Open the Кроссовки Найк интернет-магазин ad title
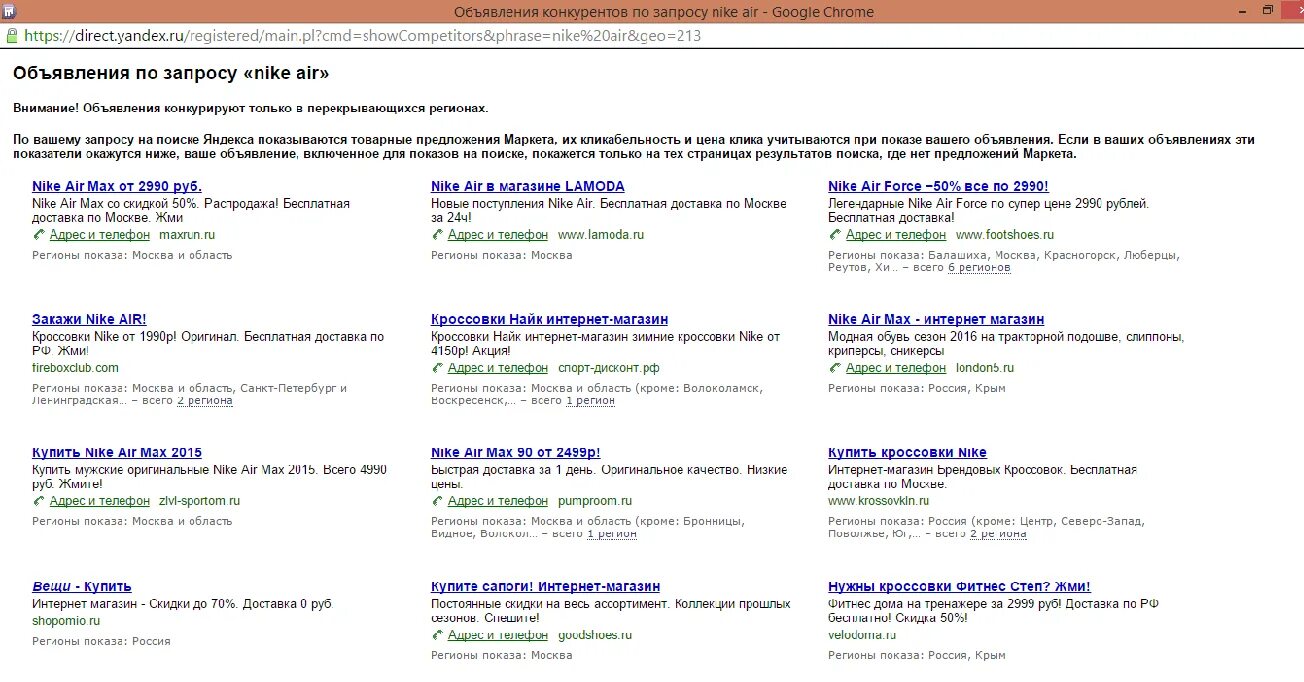1304x682 pixels. [x=549, y=319]
